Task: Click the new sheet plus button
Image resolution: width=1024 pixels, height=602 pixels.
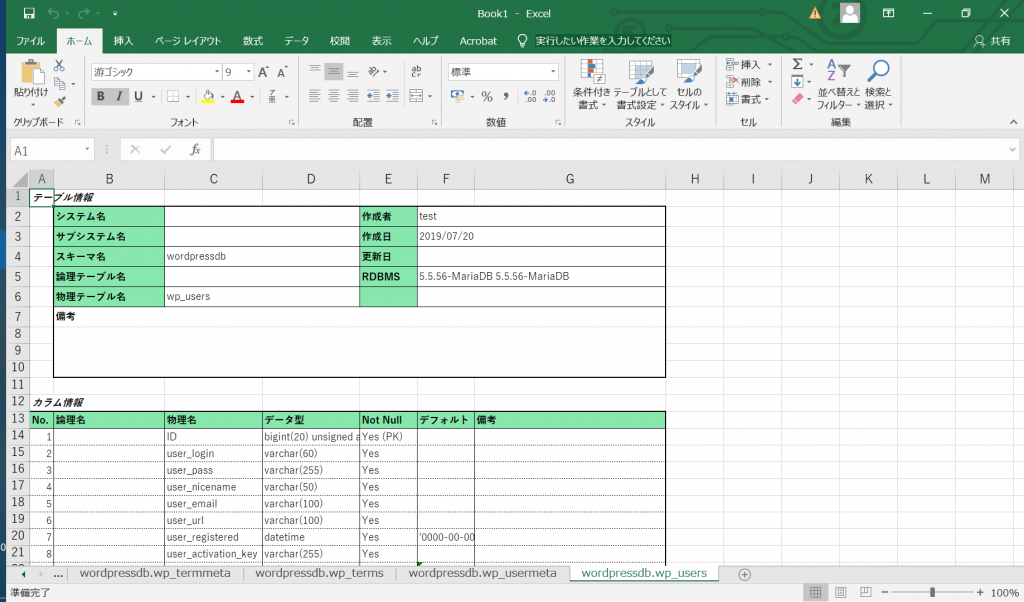Action: click(x=744, y=575)
